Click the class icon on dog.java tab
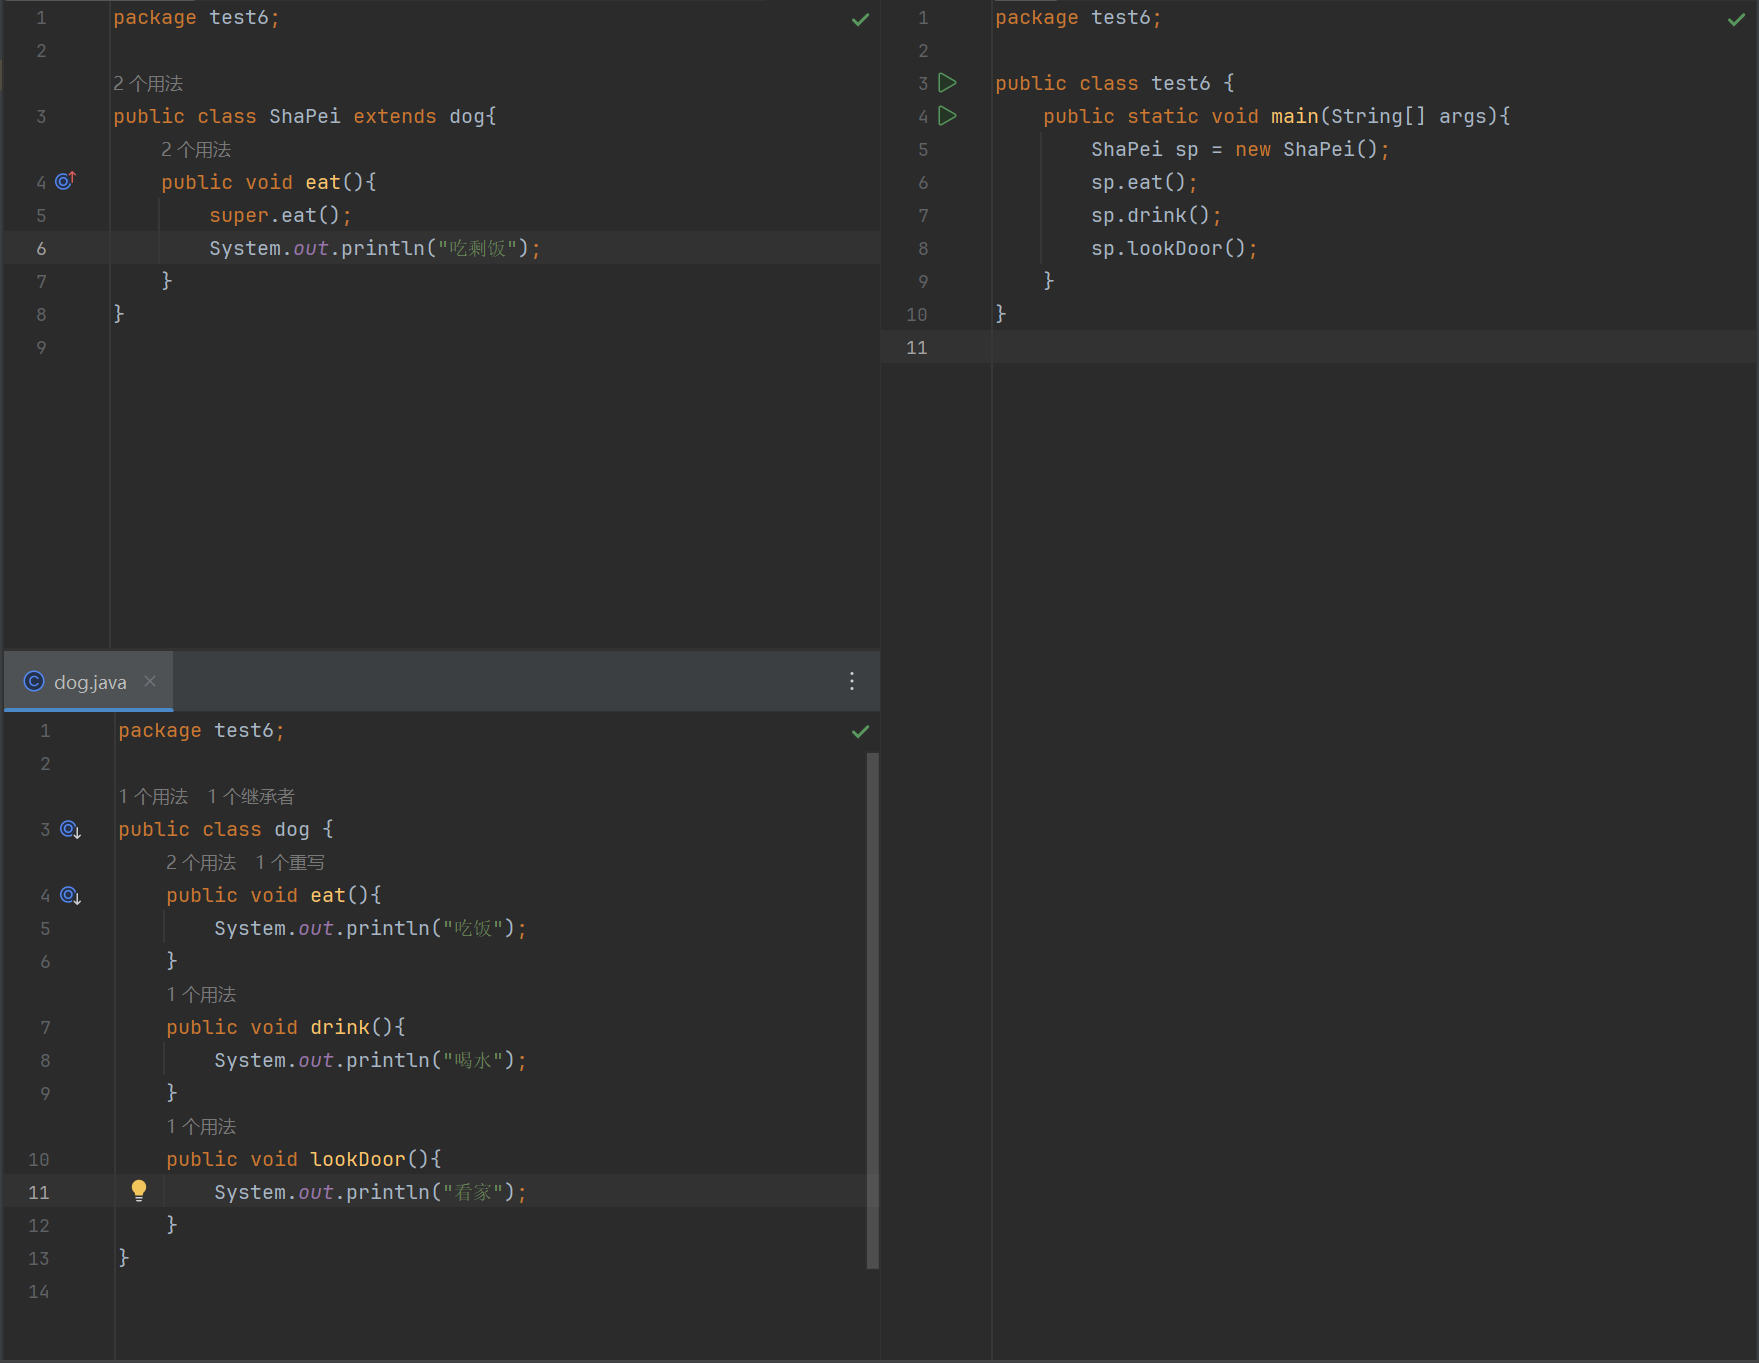 tap(34, 681)
